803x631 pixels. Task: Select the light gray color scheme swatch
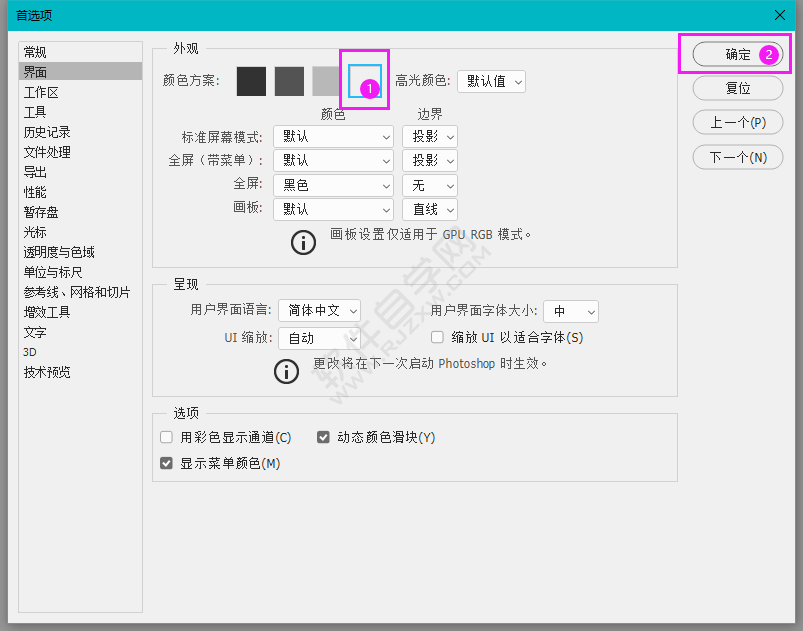[x=327, y=81]
